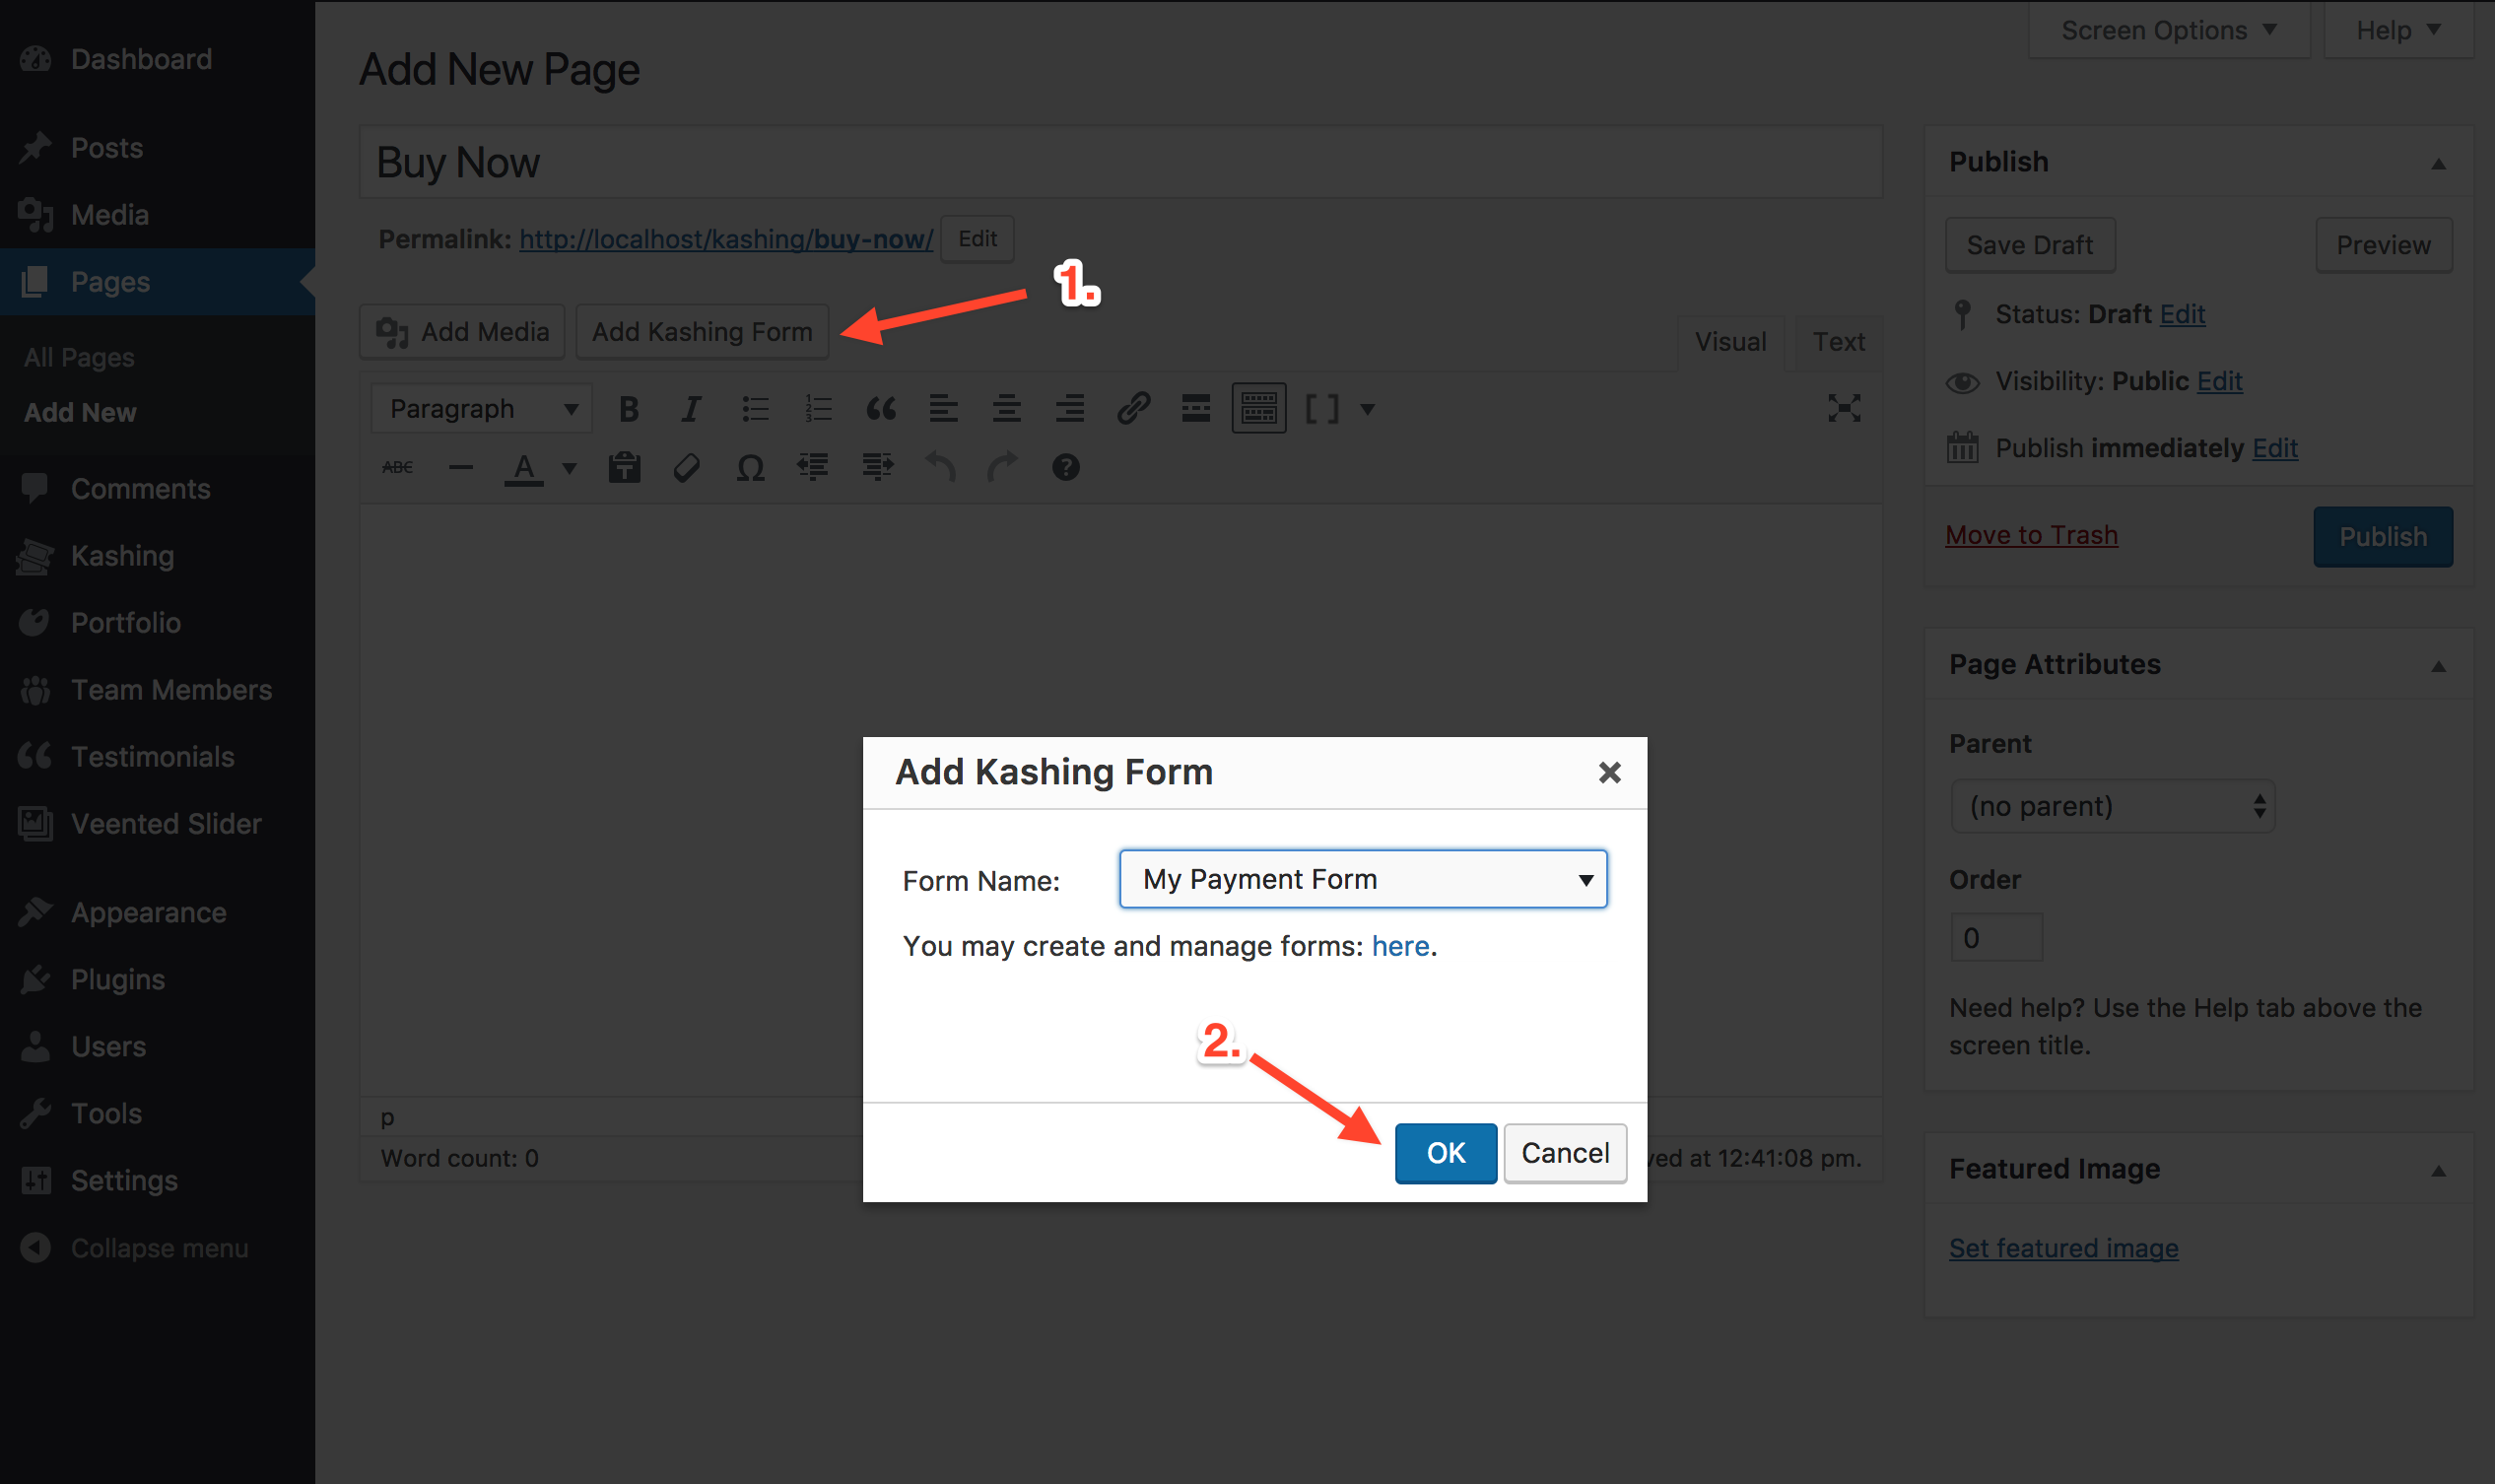The height and width of the screenshot is (1484, 2495).
Task: Apply strikethrough formatting
Action: click(x=397, y=467)
